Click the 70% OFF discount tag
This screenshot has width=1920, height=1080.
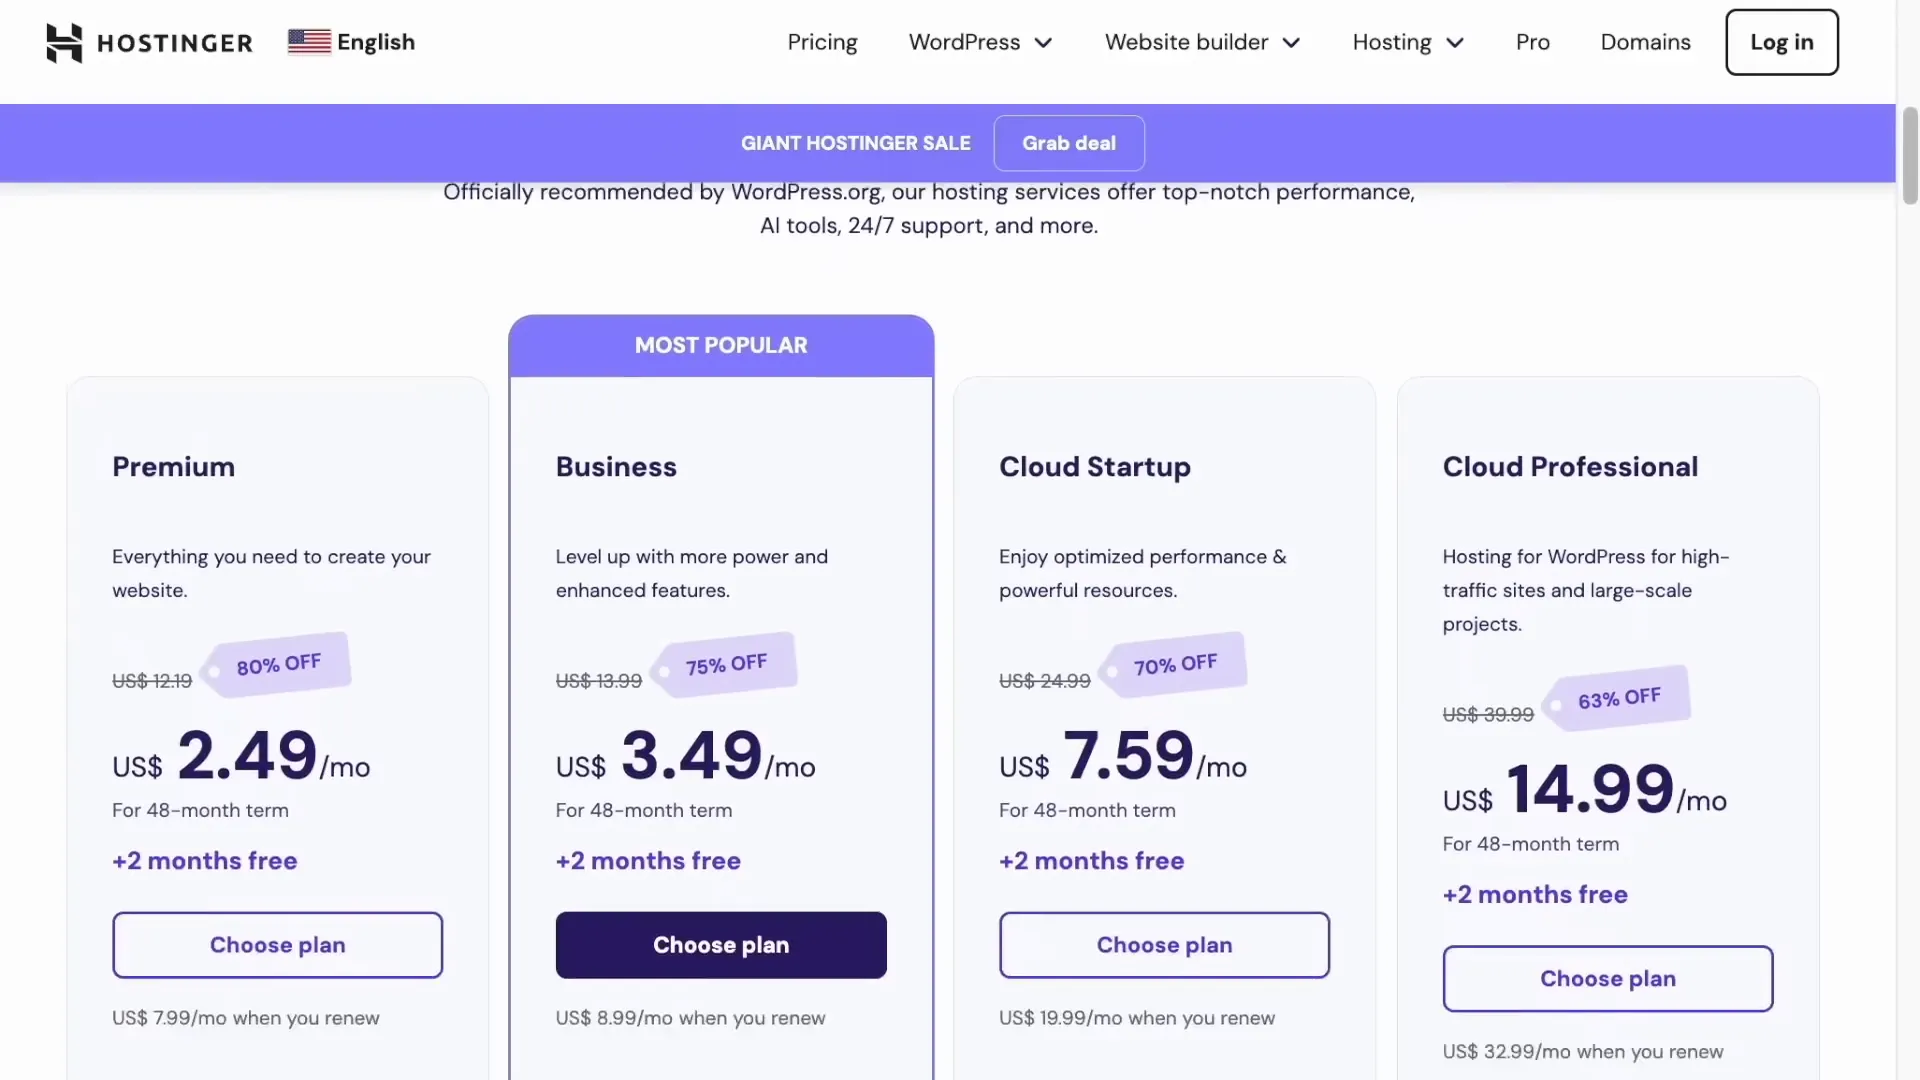pos(1174,664)
